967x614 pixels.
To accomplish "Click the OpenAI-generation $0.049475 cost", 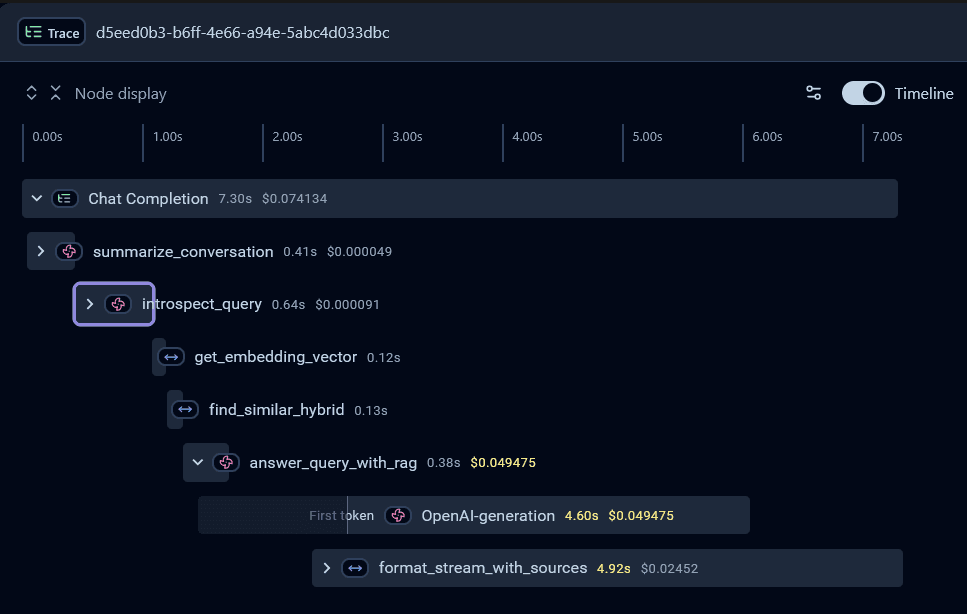I will (x=641, y=515).
